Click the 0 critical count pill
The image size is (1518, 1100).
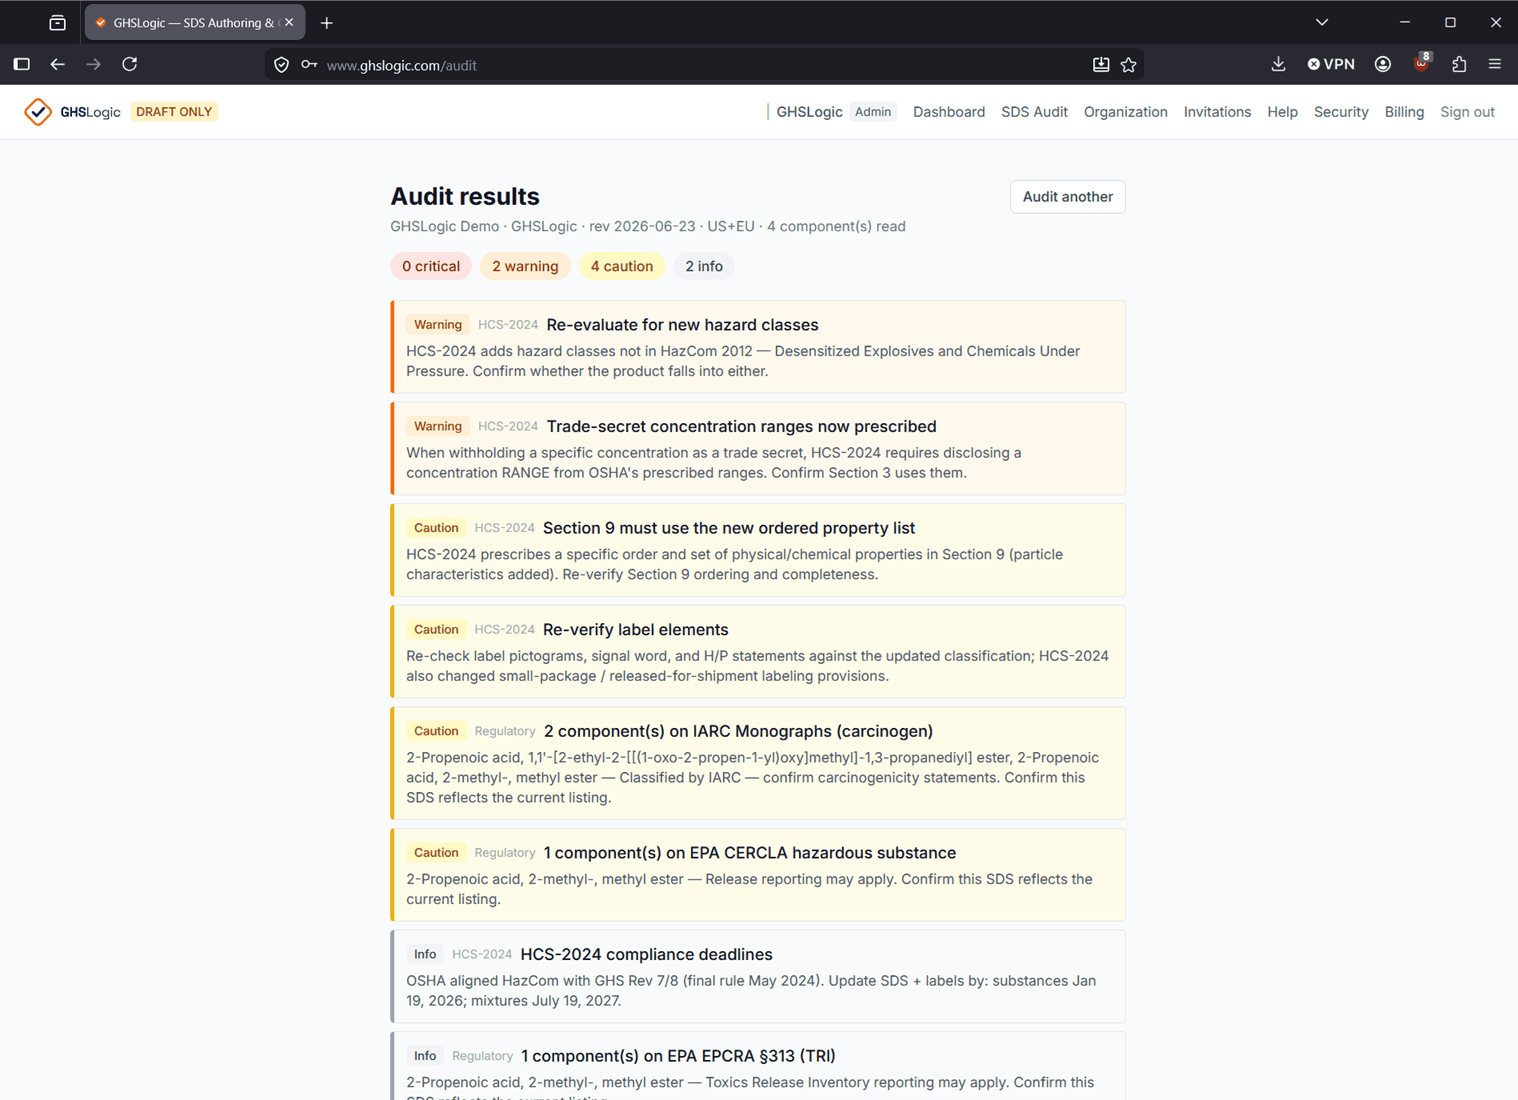[x=431, y=266]
